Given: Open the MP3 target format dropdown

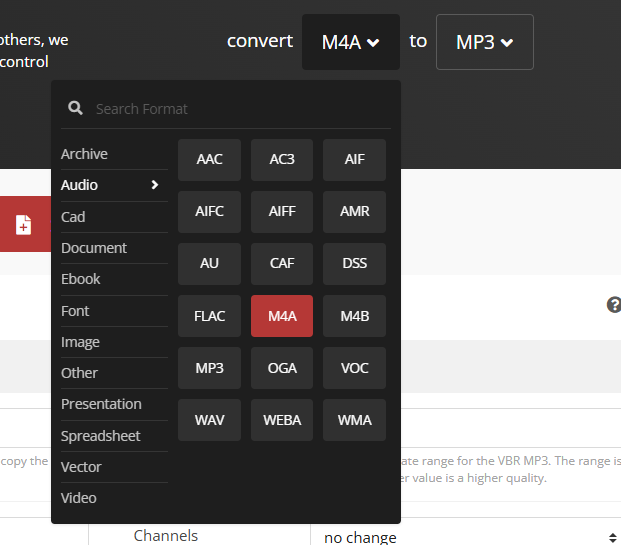Looking at the screenshot, I should (484, 42).
